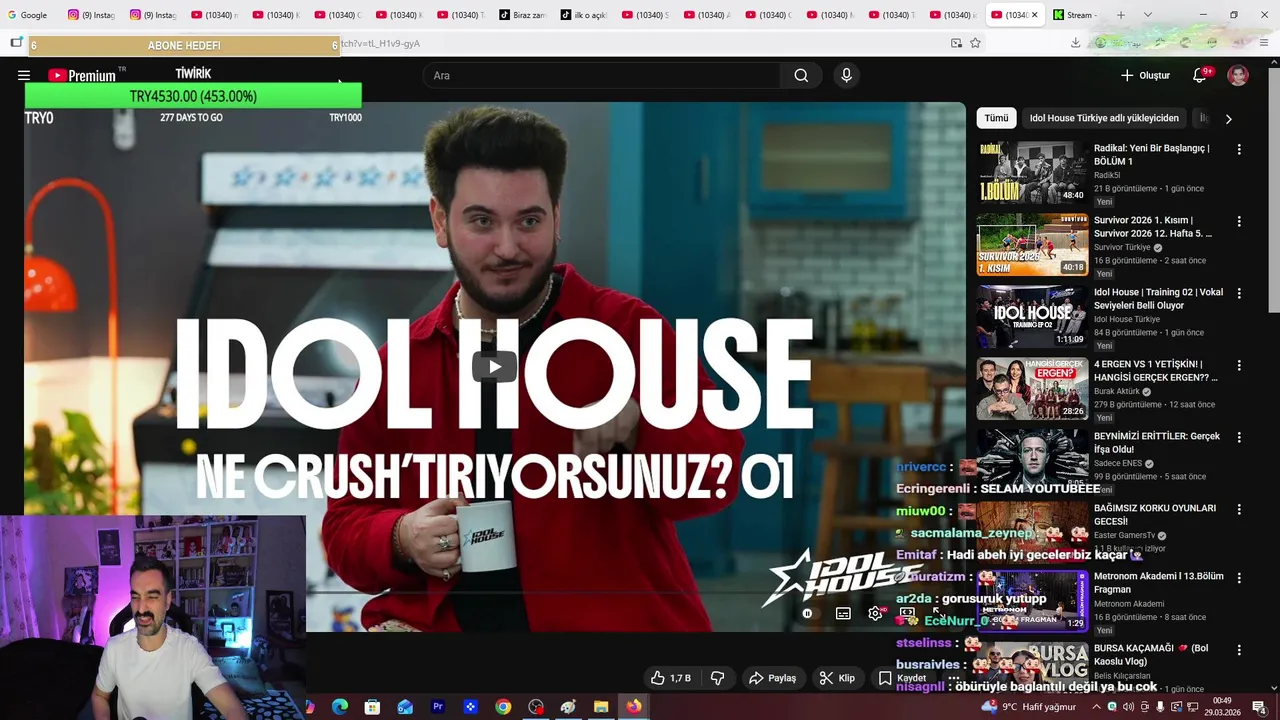Open the YouTube hamburger guide menu

24,75
